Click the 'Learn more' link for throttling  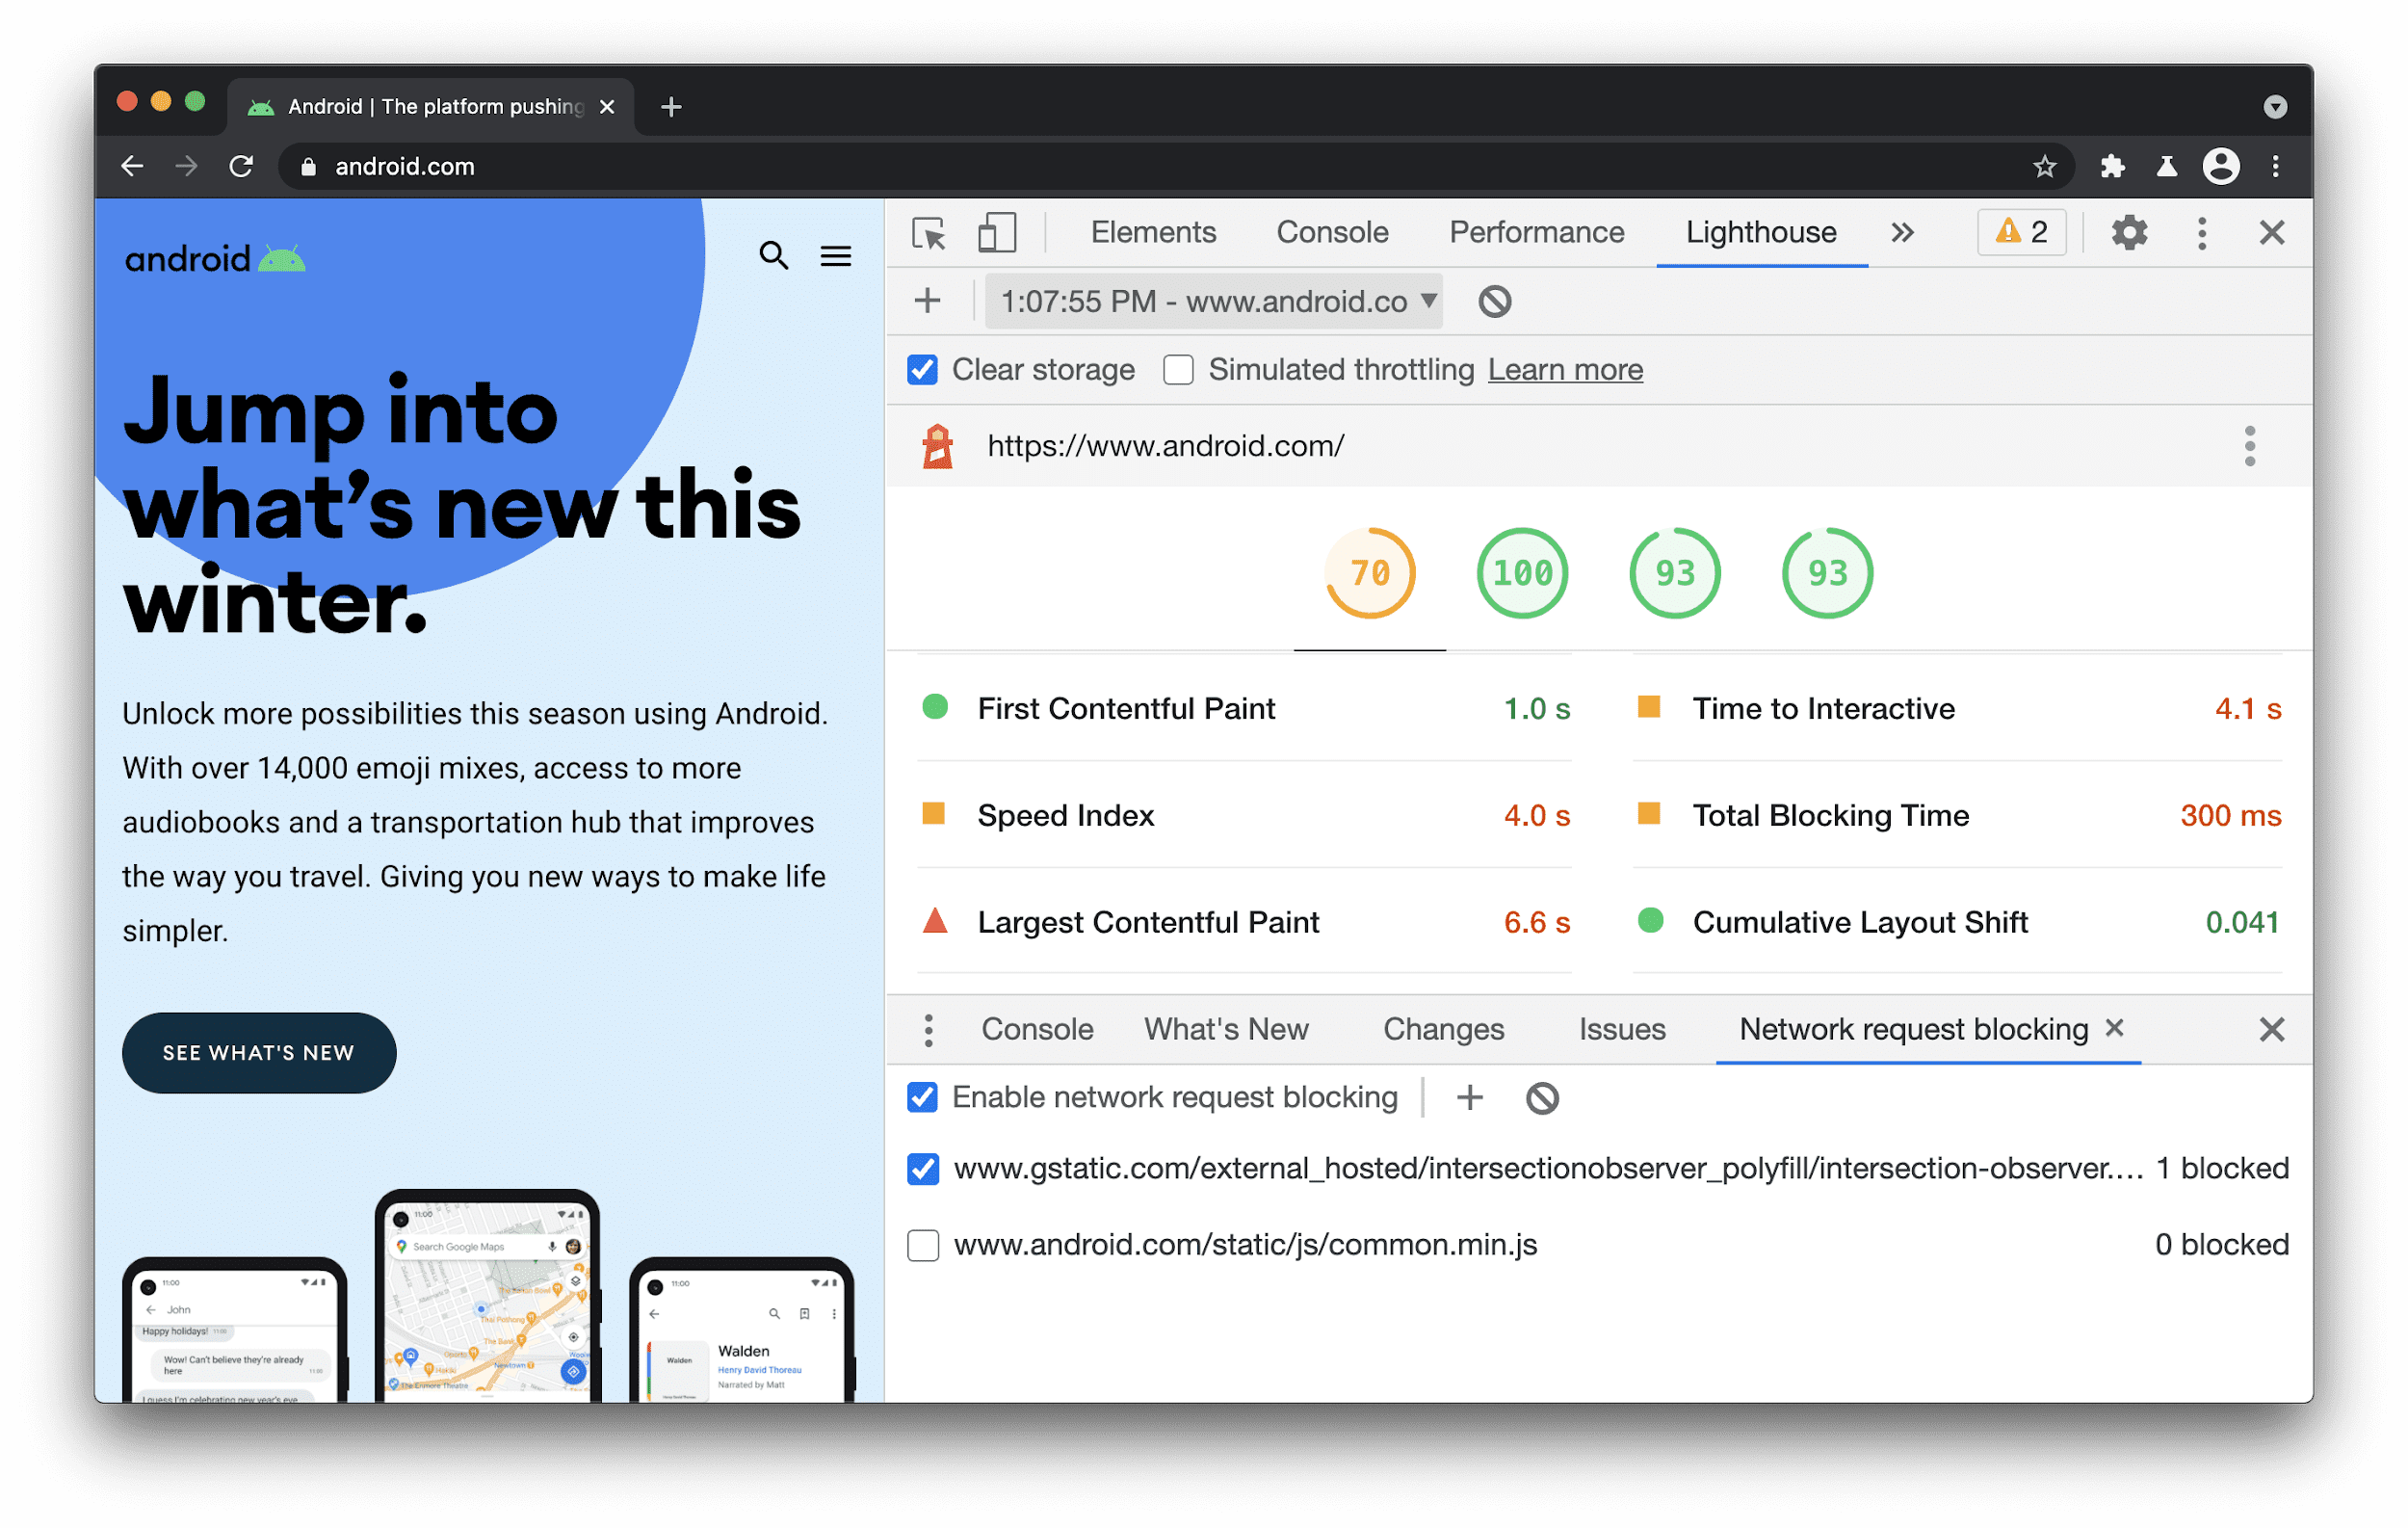(x=1564, y=371)
